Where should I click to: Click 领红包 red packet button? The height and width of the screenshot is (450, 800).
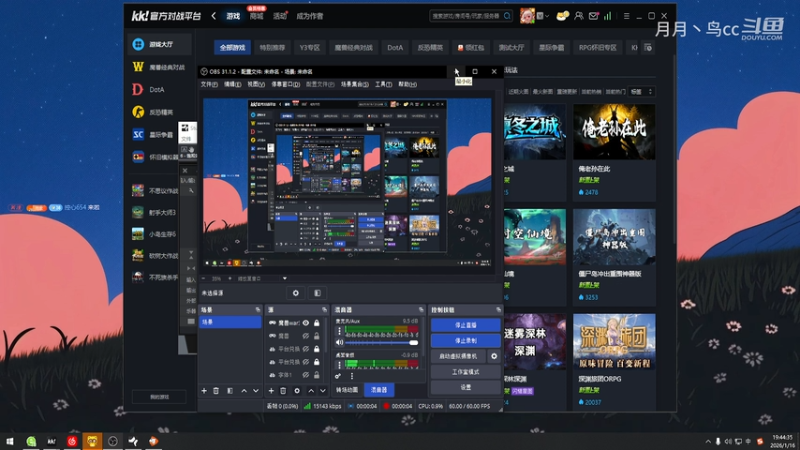pyautogui.click(x=470, y=47)
